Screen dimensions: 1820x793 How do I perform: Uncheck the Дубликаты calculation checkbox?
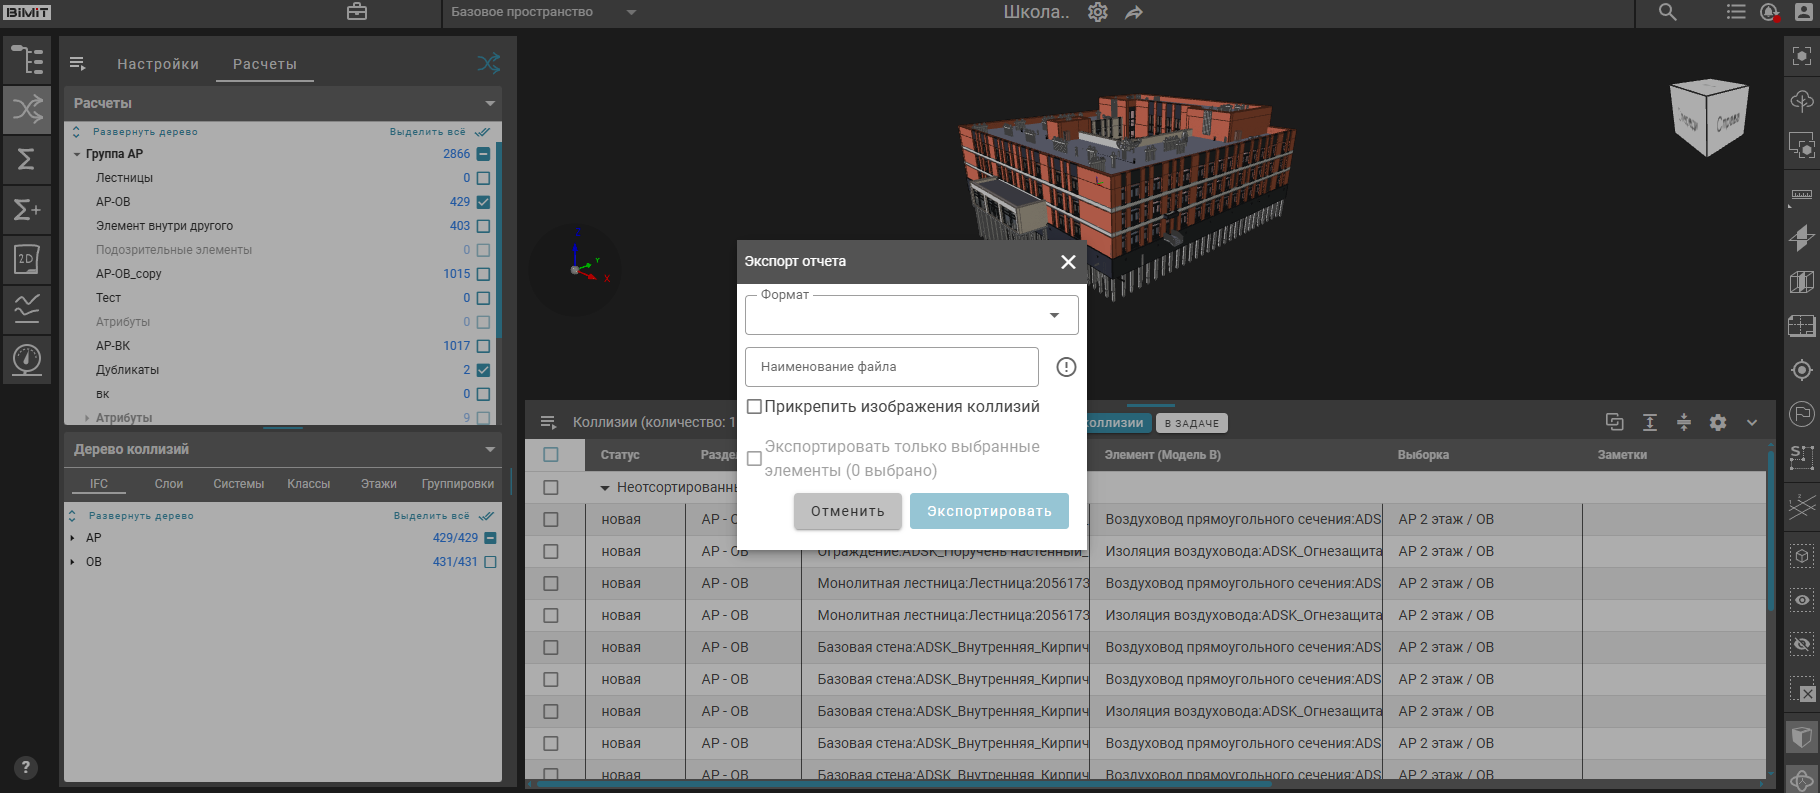click(483, 370)
